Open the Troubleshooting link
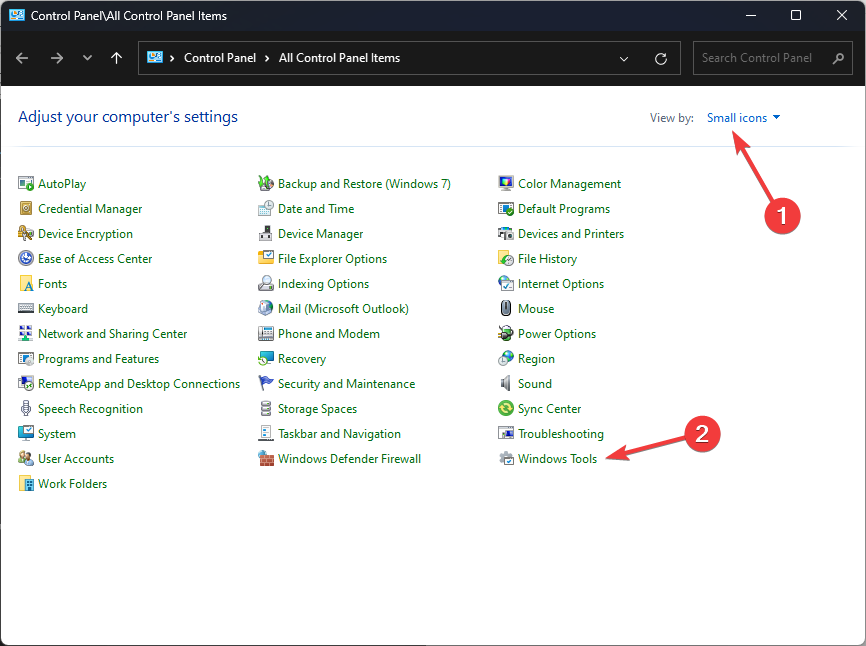The width and height of the screenshot is (866, 646). pyautogui.click(x=561, y=434)
